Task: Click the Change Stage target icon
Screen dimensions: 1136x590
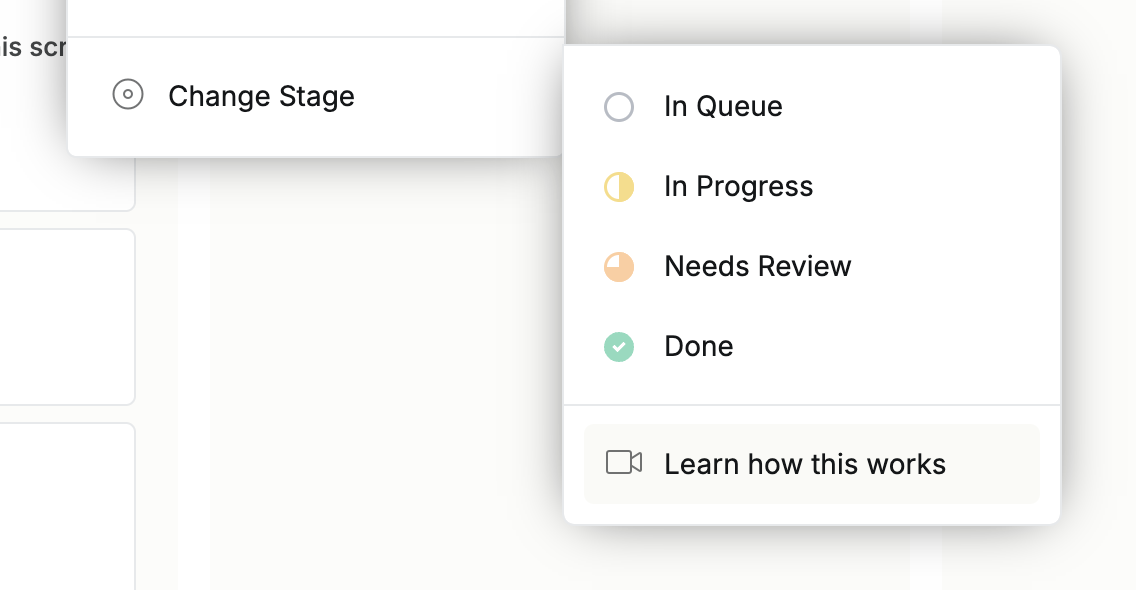Action: tap(128, 96)
